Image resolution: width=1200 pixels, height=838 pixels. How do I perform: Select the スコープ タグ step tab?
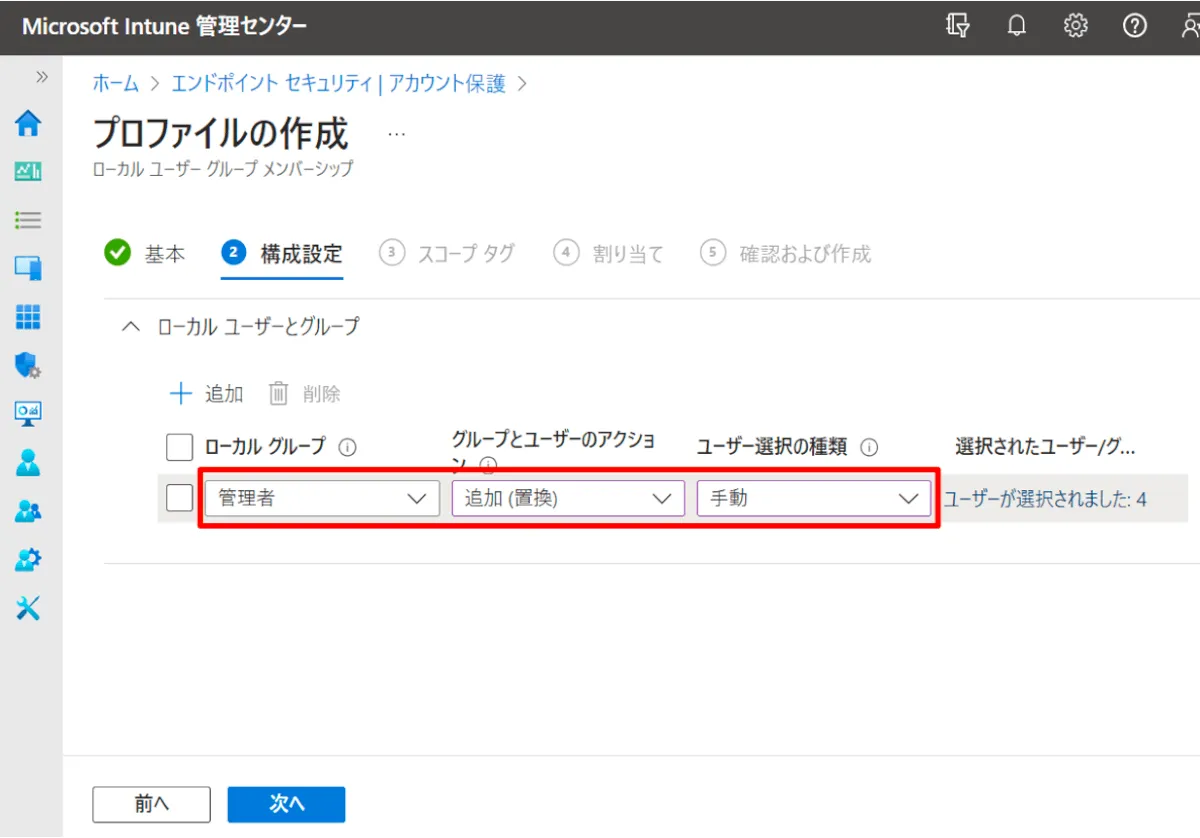point(447,254)
